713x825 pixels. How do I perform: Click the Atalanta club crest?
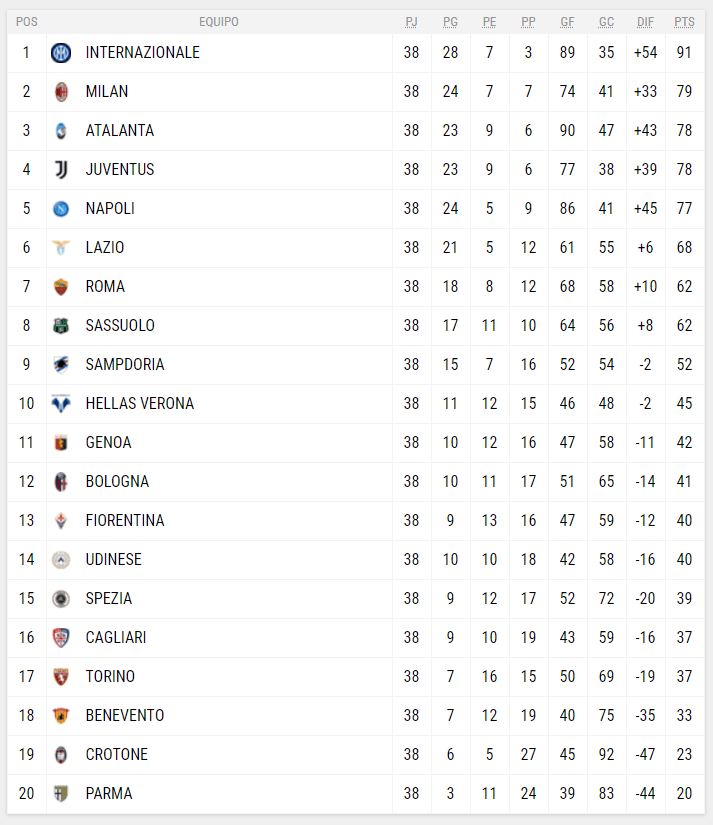tap(61, 131)
